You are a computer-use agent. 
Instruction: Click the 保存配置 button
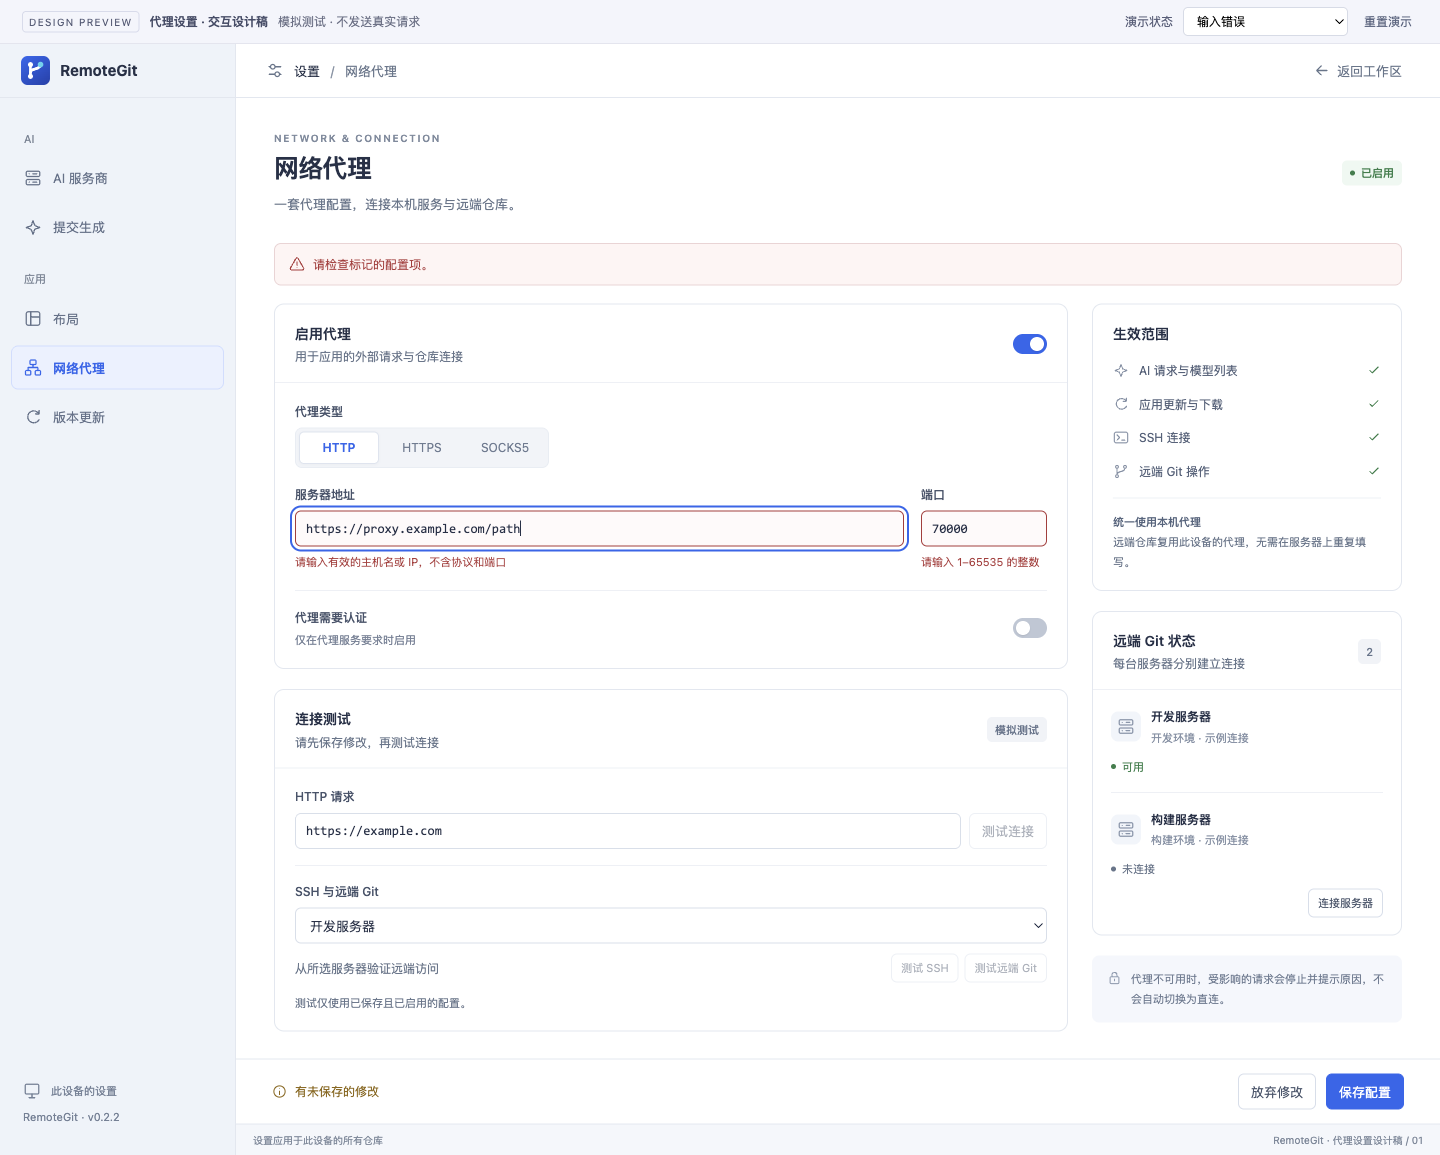click(1365, 1092)
